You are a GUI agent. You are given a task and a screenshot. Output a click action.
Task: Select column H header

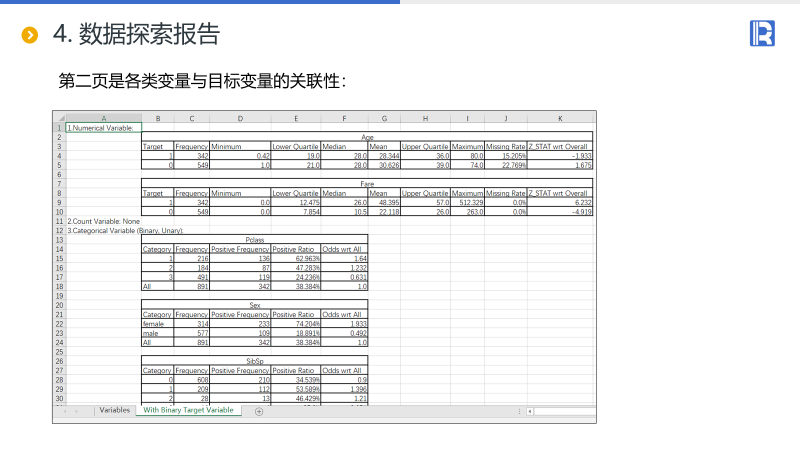tap(426, 118)
